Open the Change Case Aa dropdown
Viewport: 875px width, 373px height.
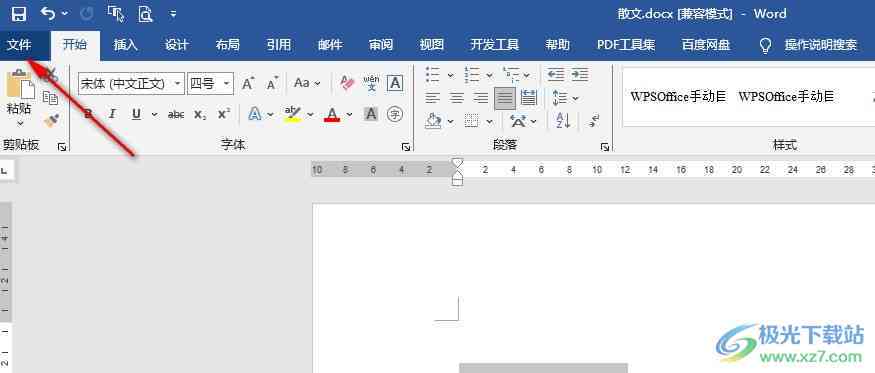[x=307, y=83]
